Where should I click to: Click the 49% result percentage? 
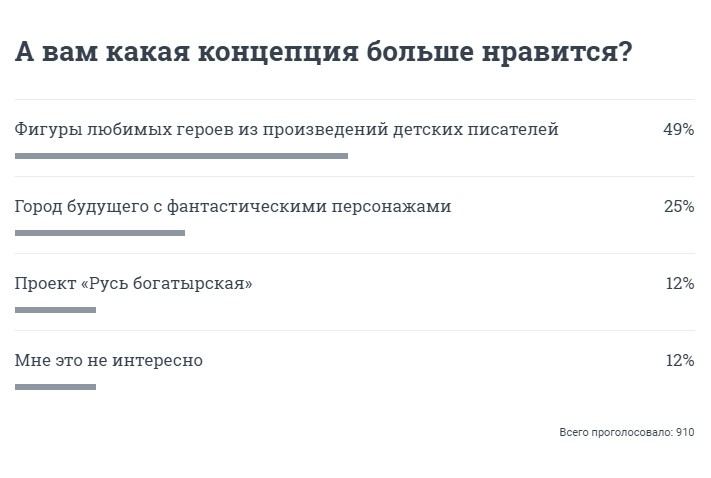(678, 130)
